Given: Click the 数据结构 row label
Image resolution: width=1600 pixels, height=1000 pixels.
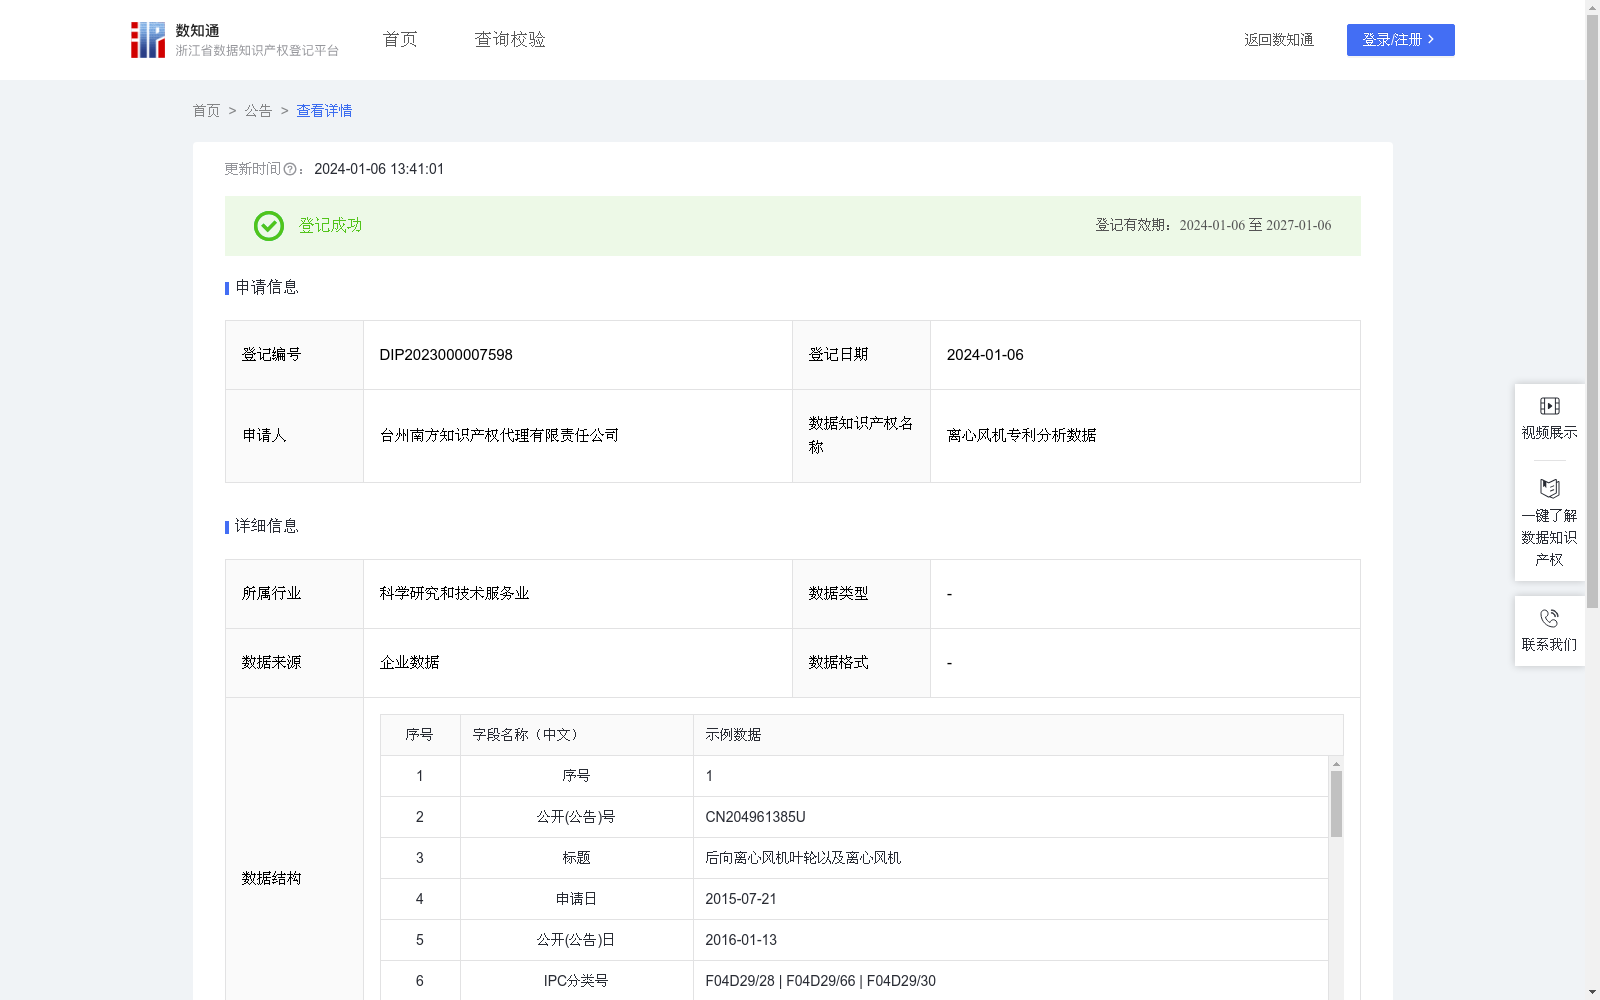Looking at the screenshot, I should pos(271,879).
